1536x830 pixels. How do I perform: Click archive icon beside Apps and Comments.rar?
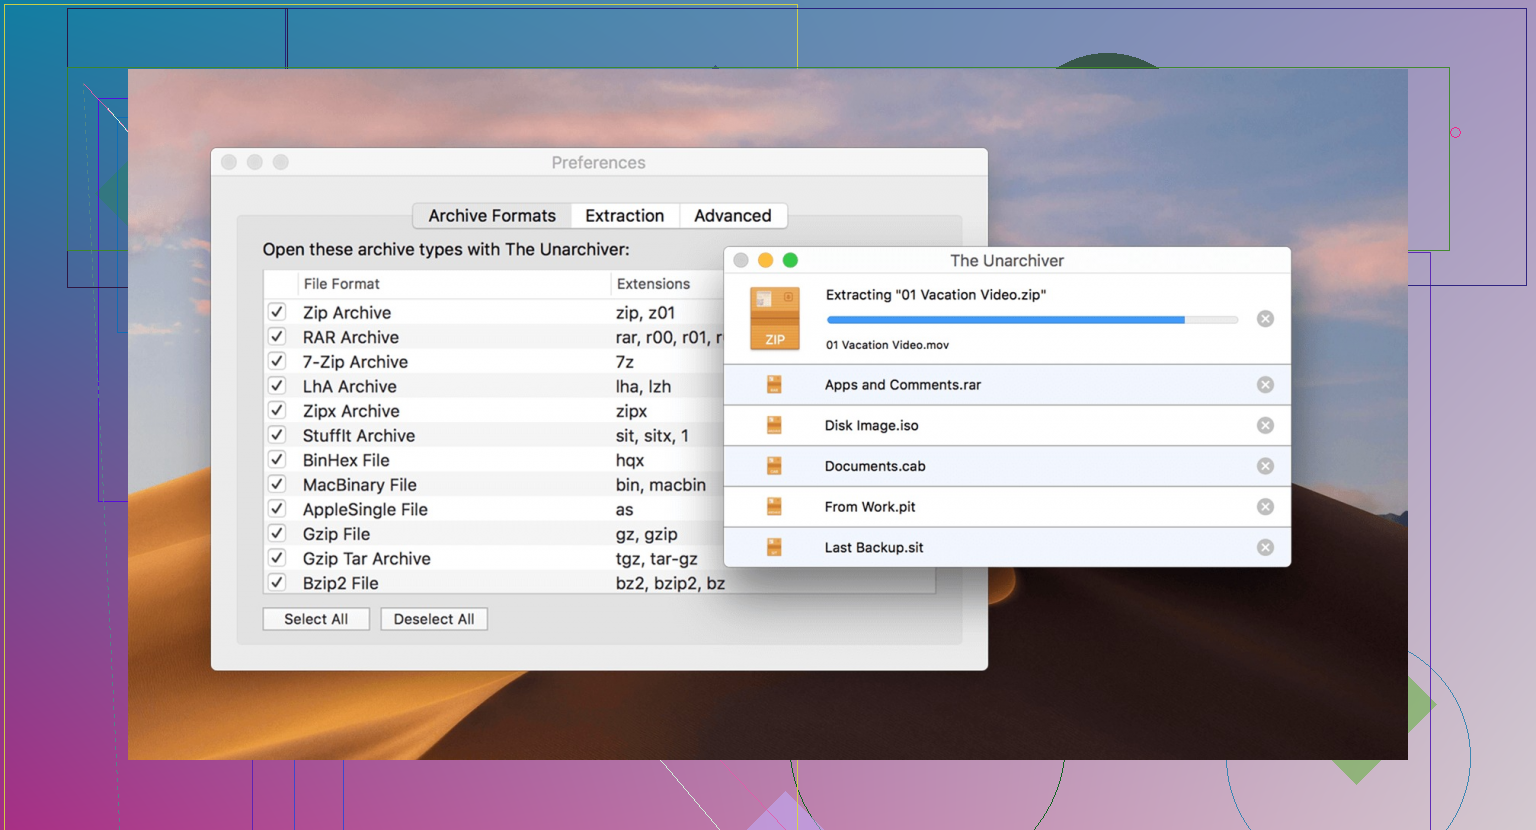click(x=774, y=385)
